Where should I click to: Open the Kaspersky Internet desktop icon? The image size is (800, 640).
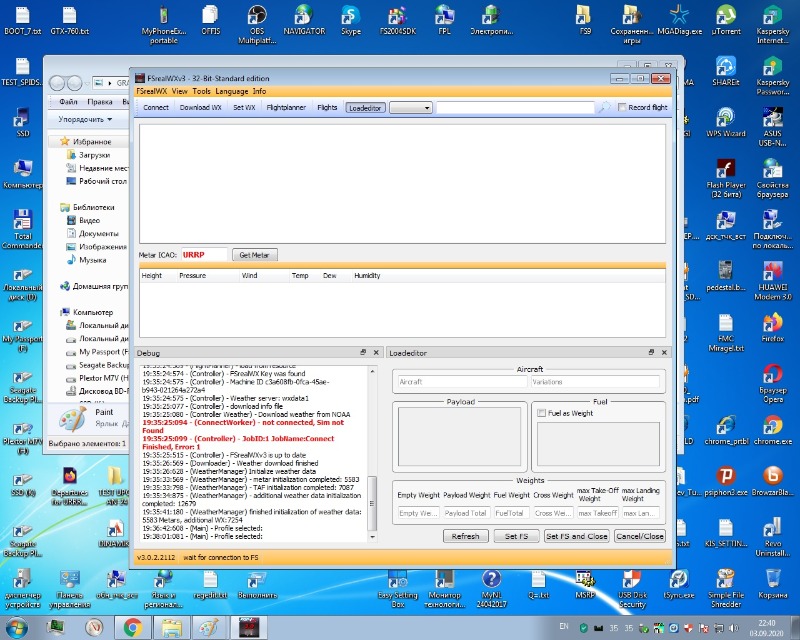click(772, 24)
